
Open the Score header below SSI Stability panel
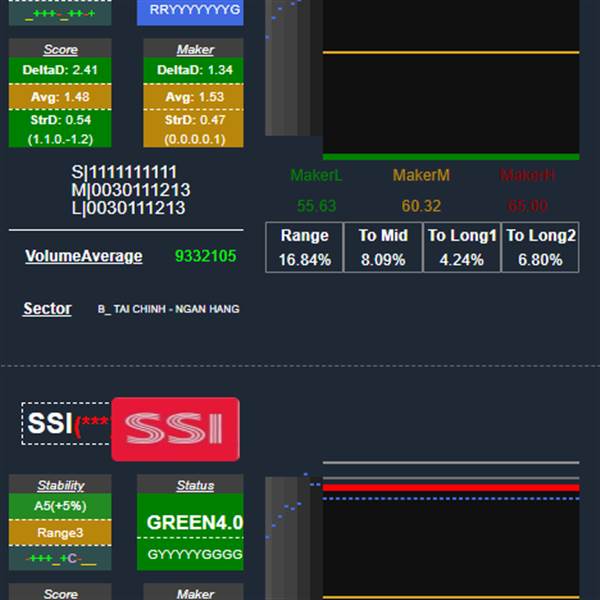point(60,594)
